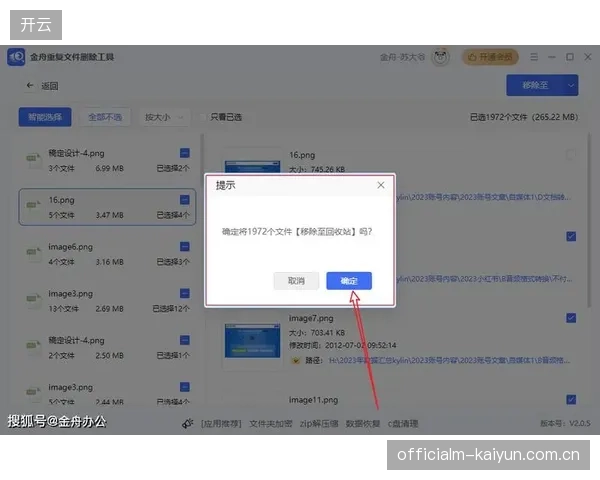
Task: Click the 已选1972个文件 (265.22 MB) status text
Action: tap(524, 117)
